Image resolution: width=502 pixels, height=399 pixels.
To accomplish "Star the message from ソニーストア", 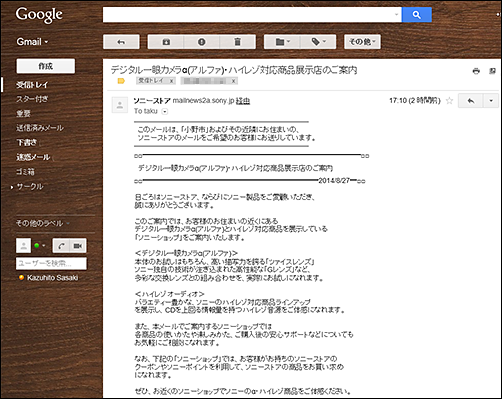I will click(x=449, y=101).
